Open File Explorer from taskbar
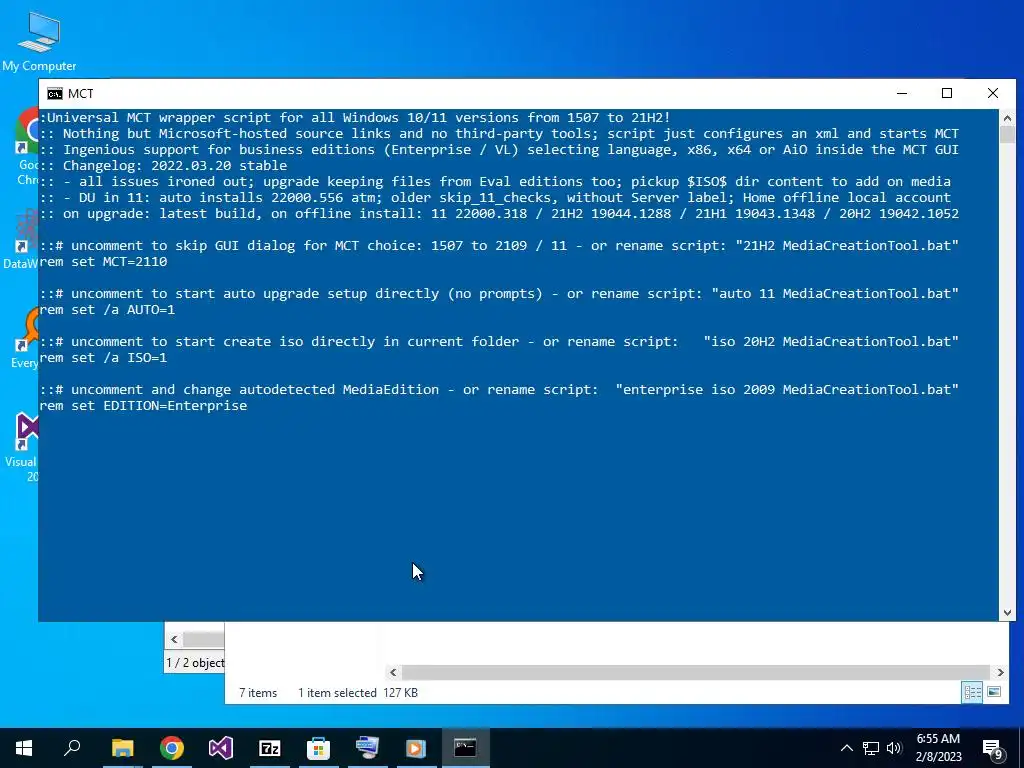The height and width of the screenshot is (768, 1024). 122,748
